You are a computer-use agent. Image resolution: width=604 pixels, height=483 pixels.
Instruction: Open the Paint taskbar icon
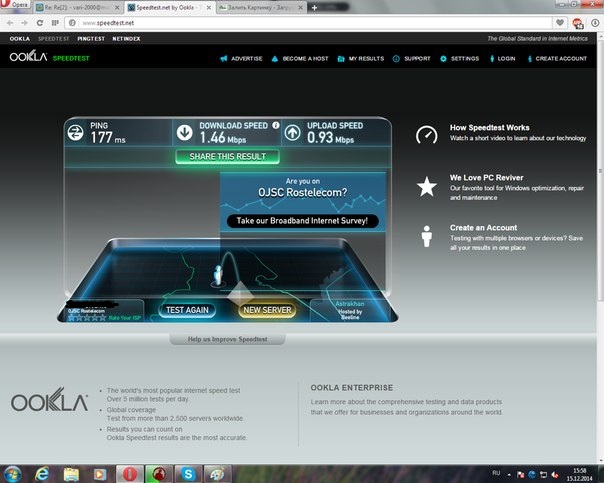(x=217, y=474)
